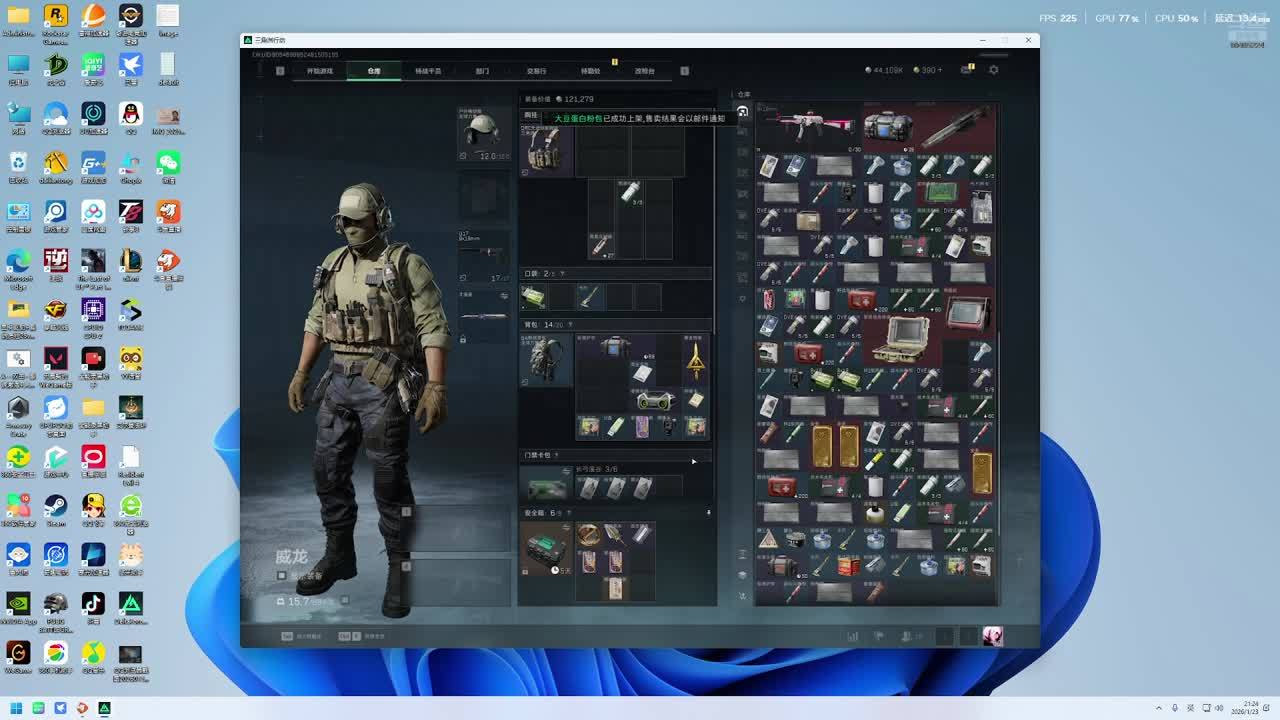1280x720 pixels.
Task: Click the player avatar at bottom right
Action: tap(992, 636)
